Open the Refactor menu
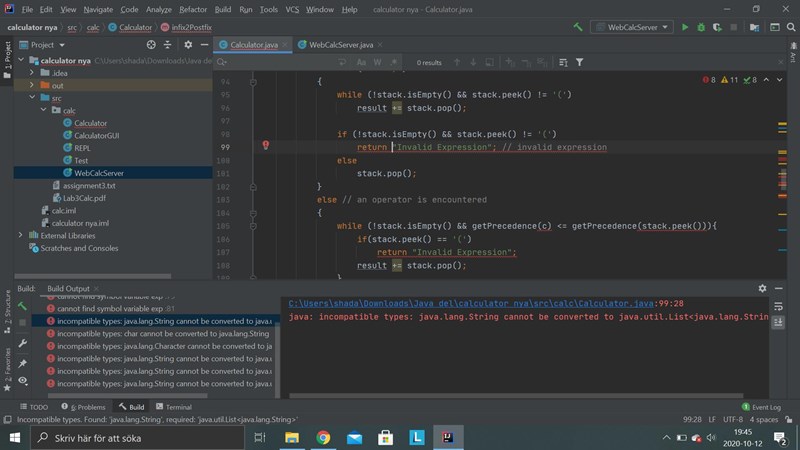The height and width of the screenshot is (450, 800). tap(193, 9)
